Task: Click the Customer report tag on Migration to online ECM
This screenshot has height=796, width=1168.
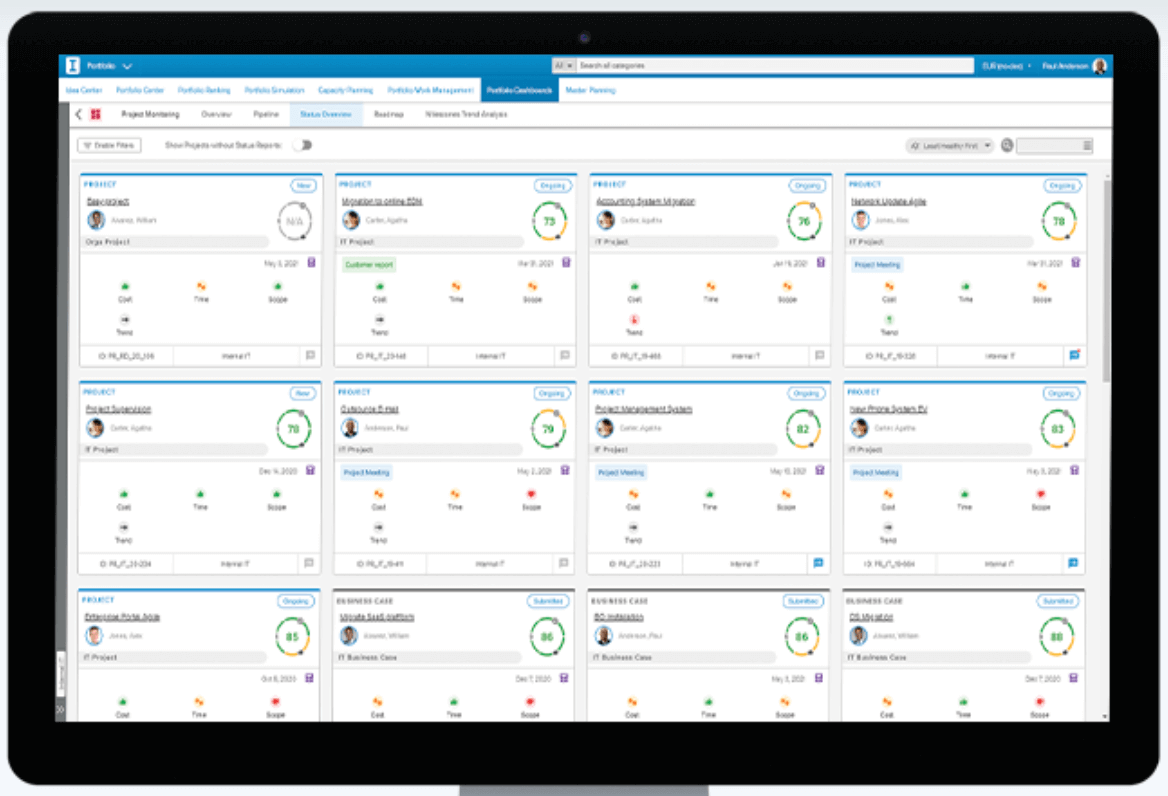Action: pos(369,263)
